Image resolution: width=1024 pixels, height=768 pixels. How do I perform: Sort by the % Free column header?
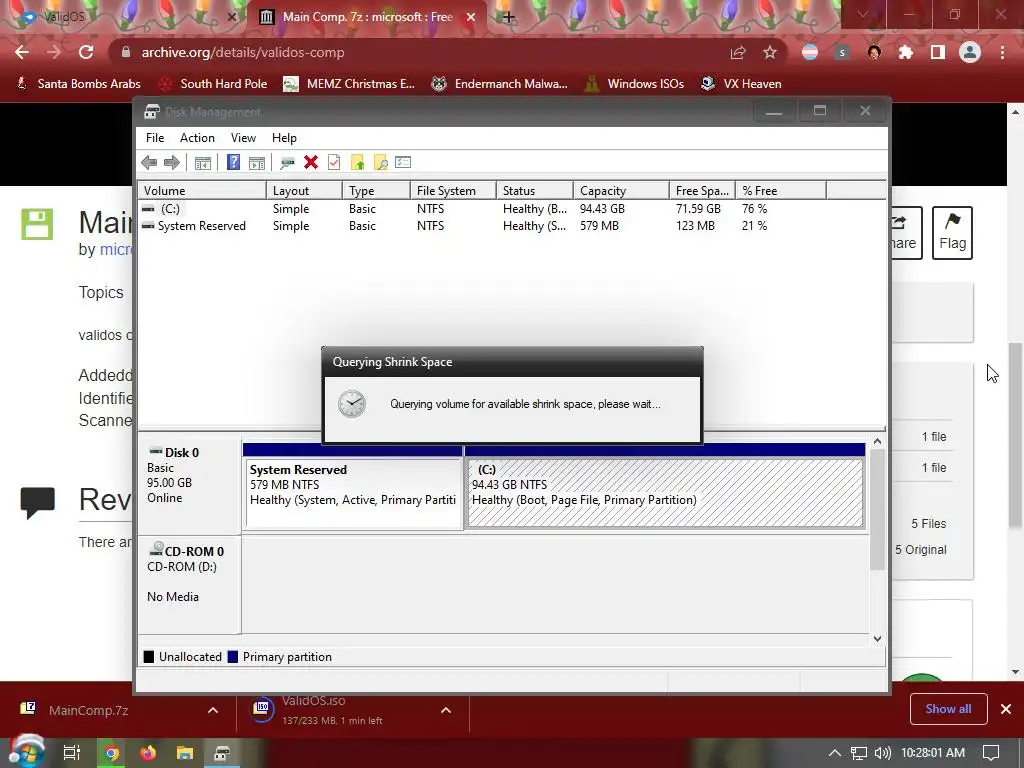781,191
